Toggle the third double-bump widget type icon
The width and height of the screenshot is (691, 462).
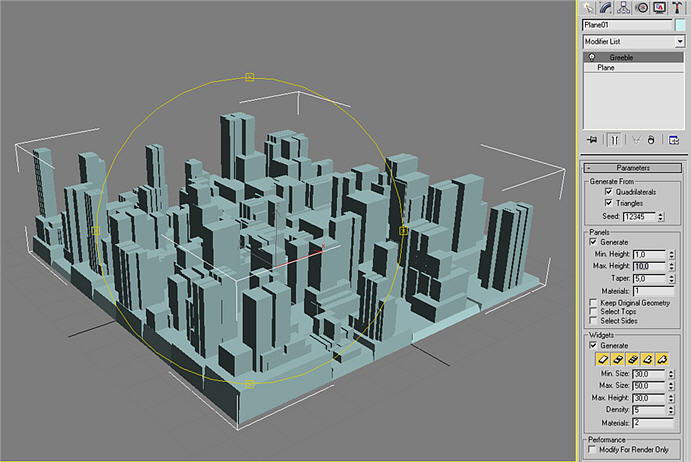pos(632,359)
